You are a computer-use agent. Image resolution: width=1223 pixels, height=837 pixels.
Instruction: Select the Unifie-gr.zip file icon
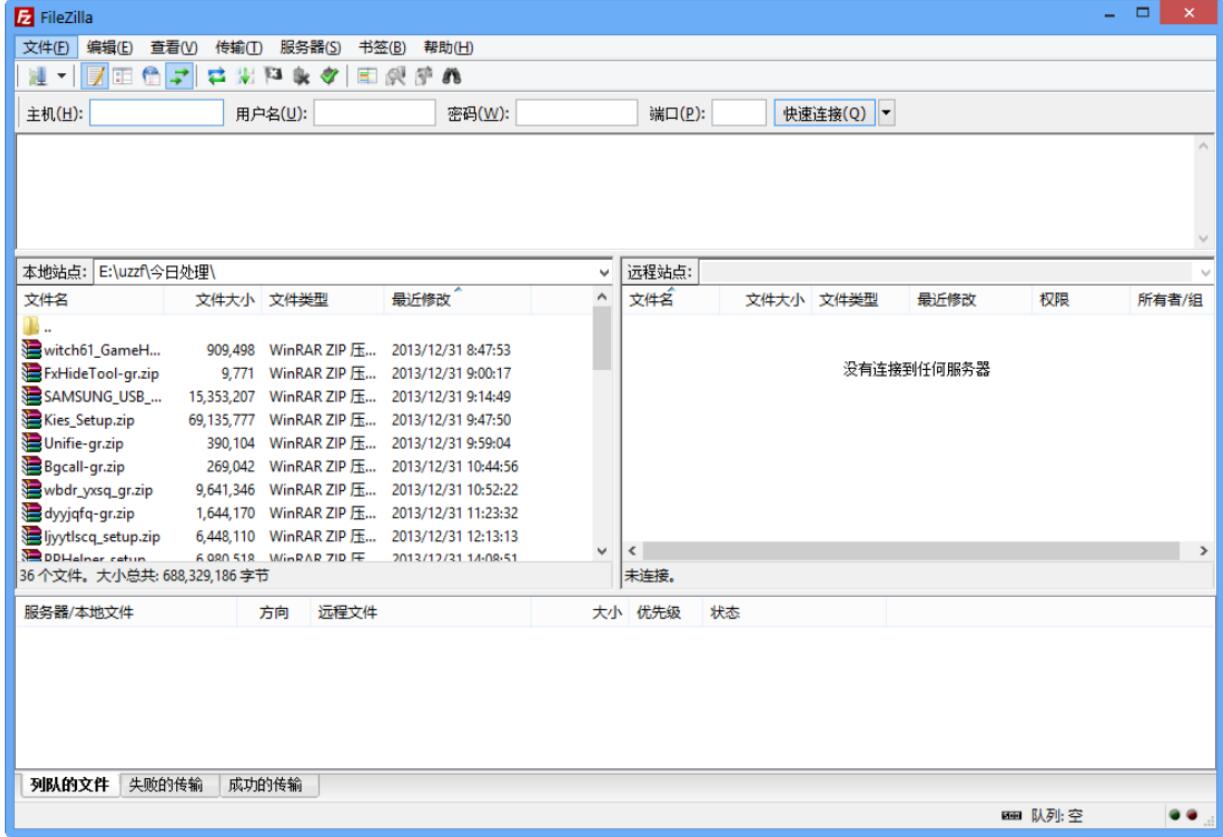tap(31, 442)
